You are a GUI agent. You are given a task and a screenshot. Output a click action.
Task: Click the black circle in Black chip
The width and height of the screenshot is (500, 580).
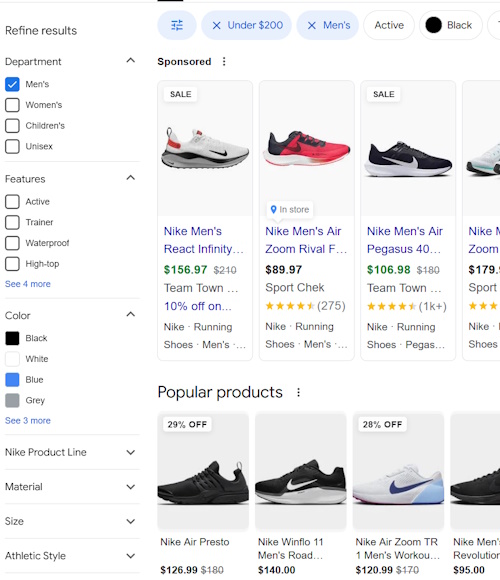(433, 25)
